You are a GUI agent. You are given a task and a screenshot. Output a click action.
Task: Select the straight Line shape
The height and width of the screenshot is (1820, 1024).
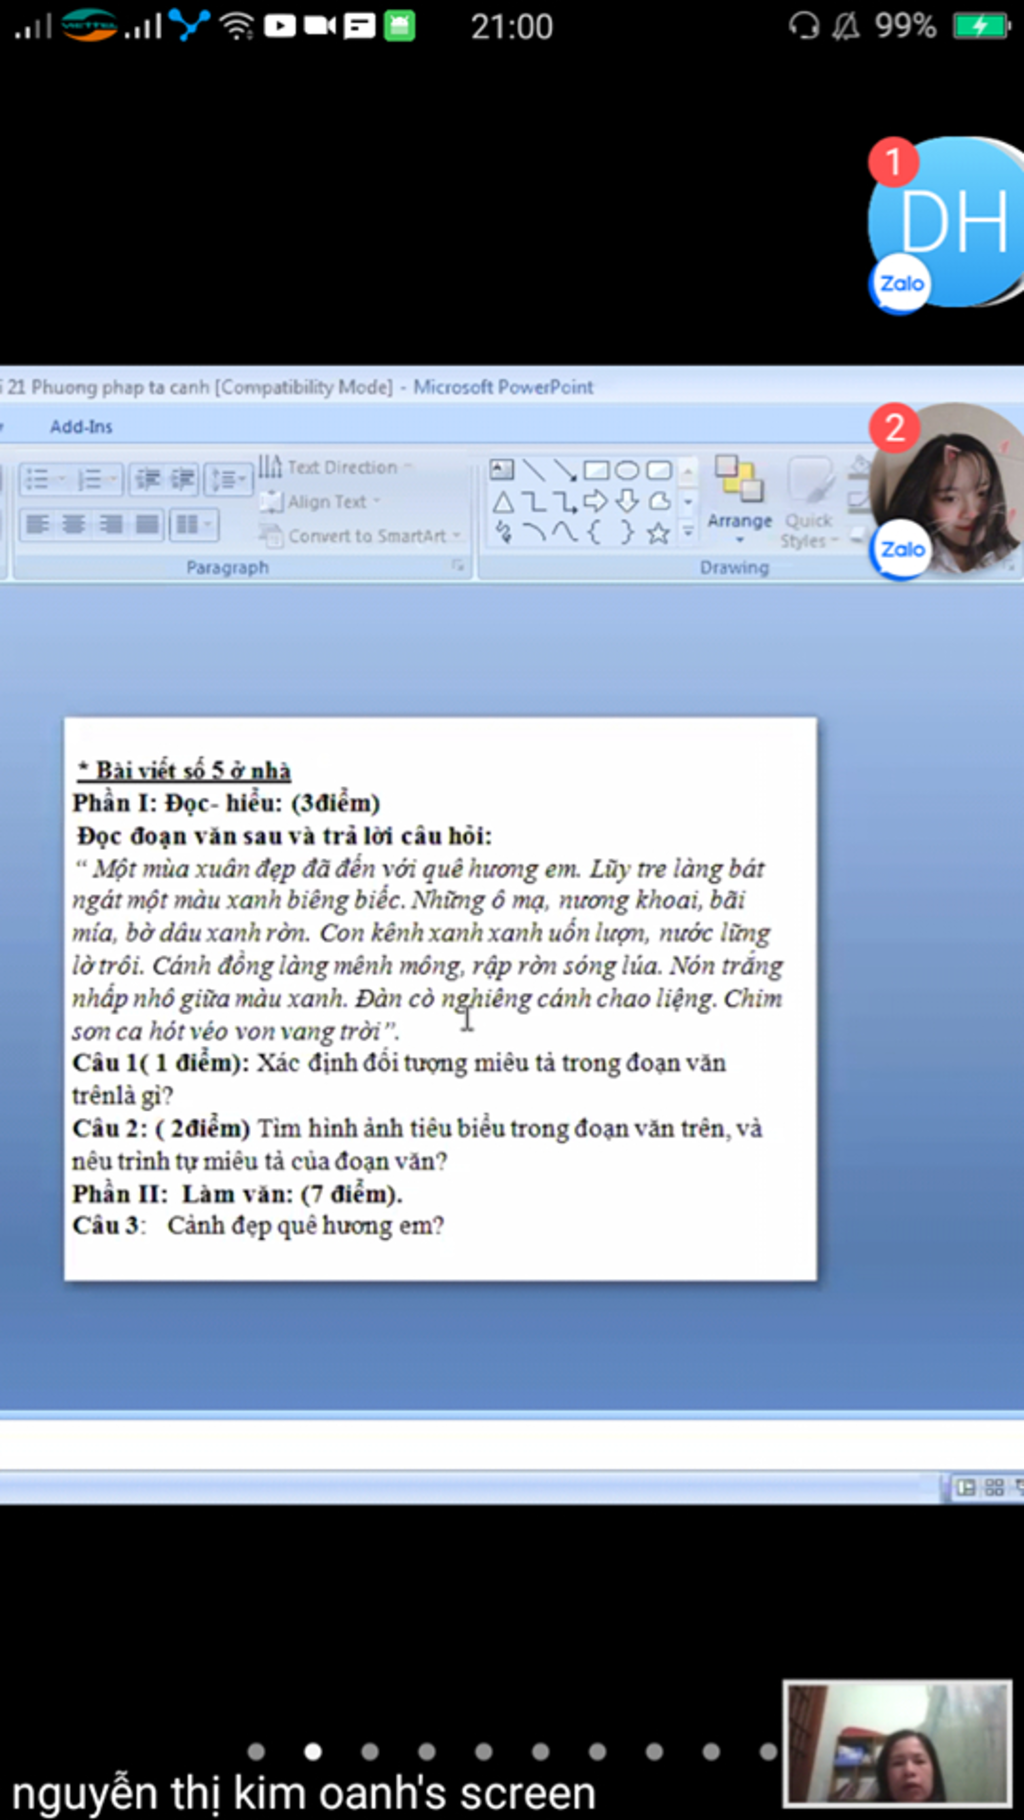pyautogui.click(x=534, y=470)
